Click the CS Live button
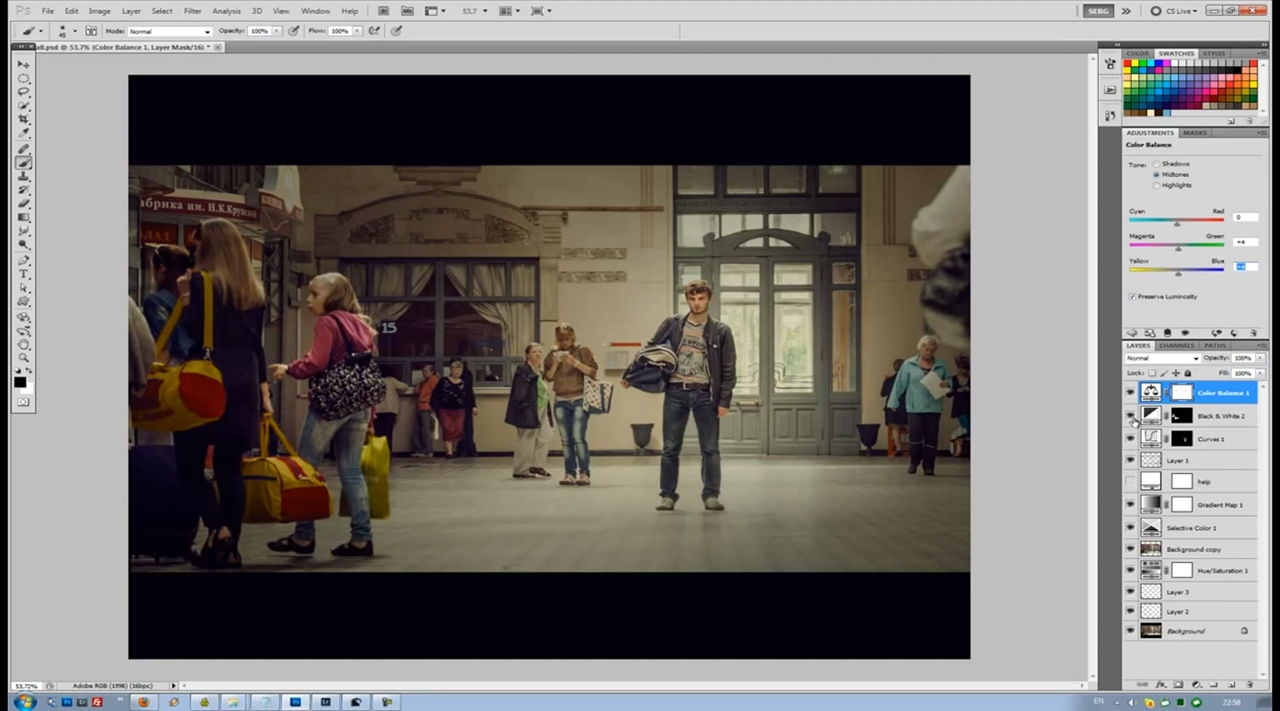 1175,11
